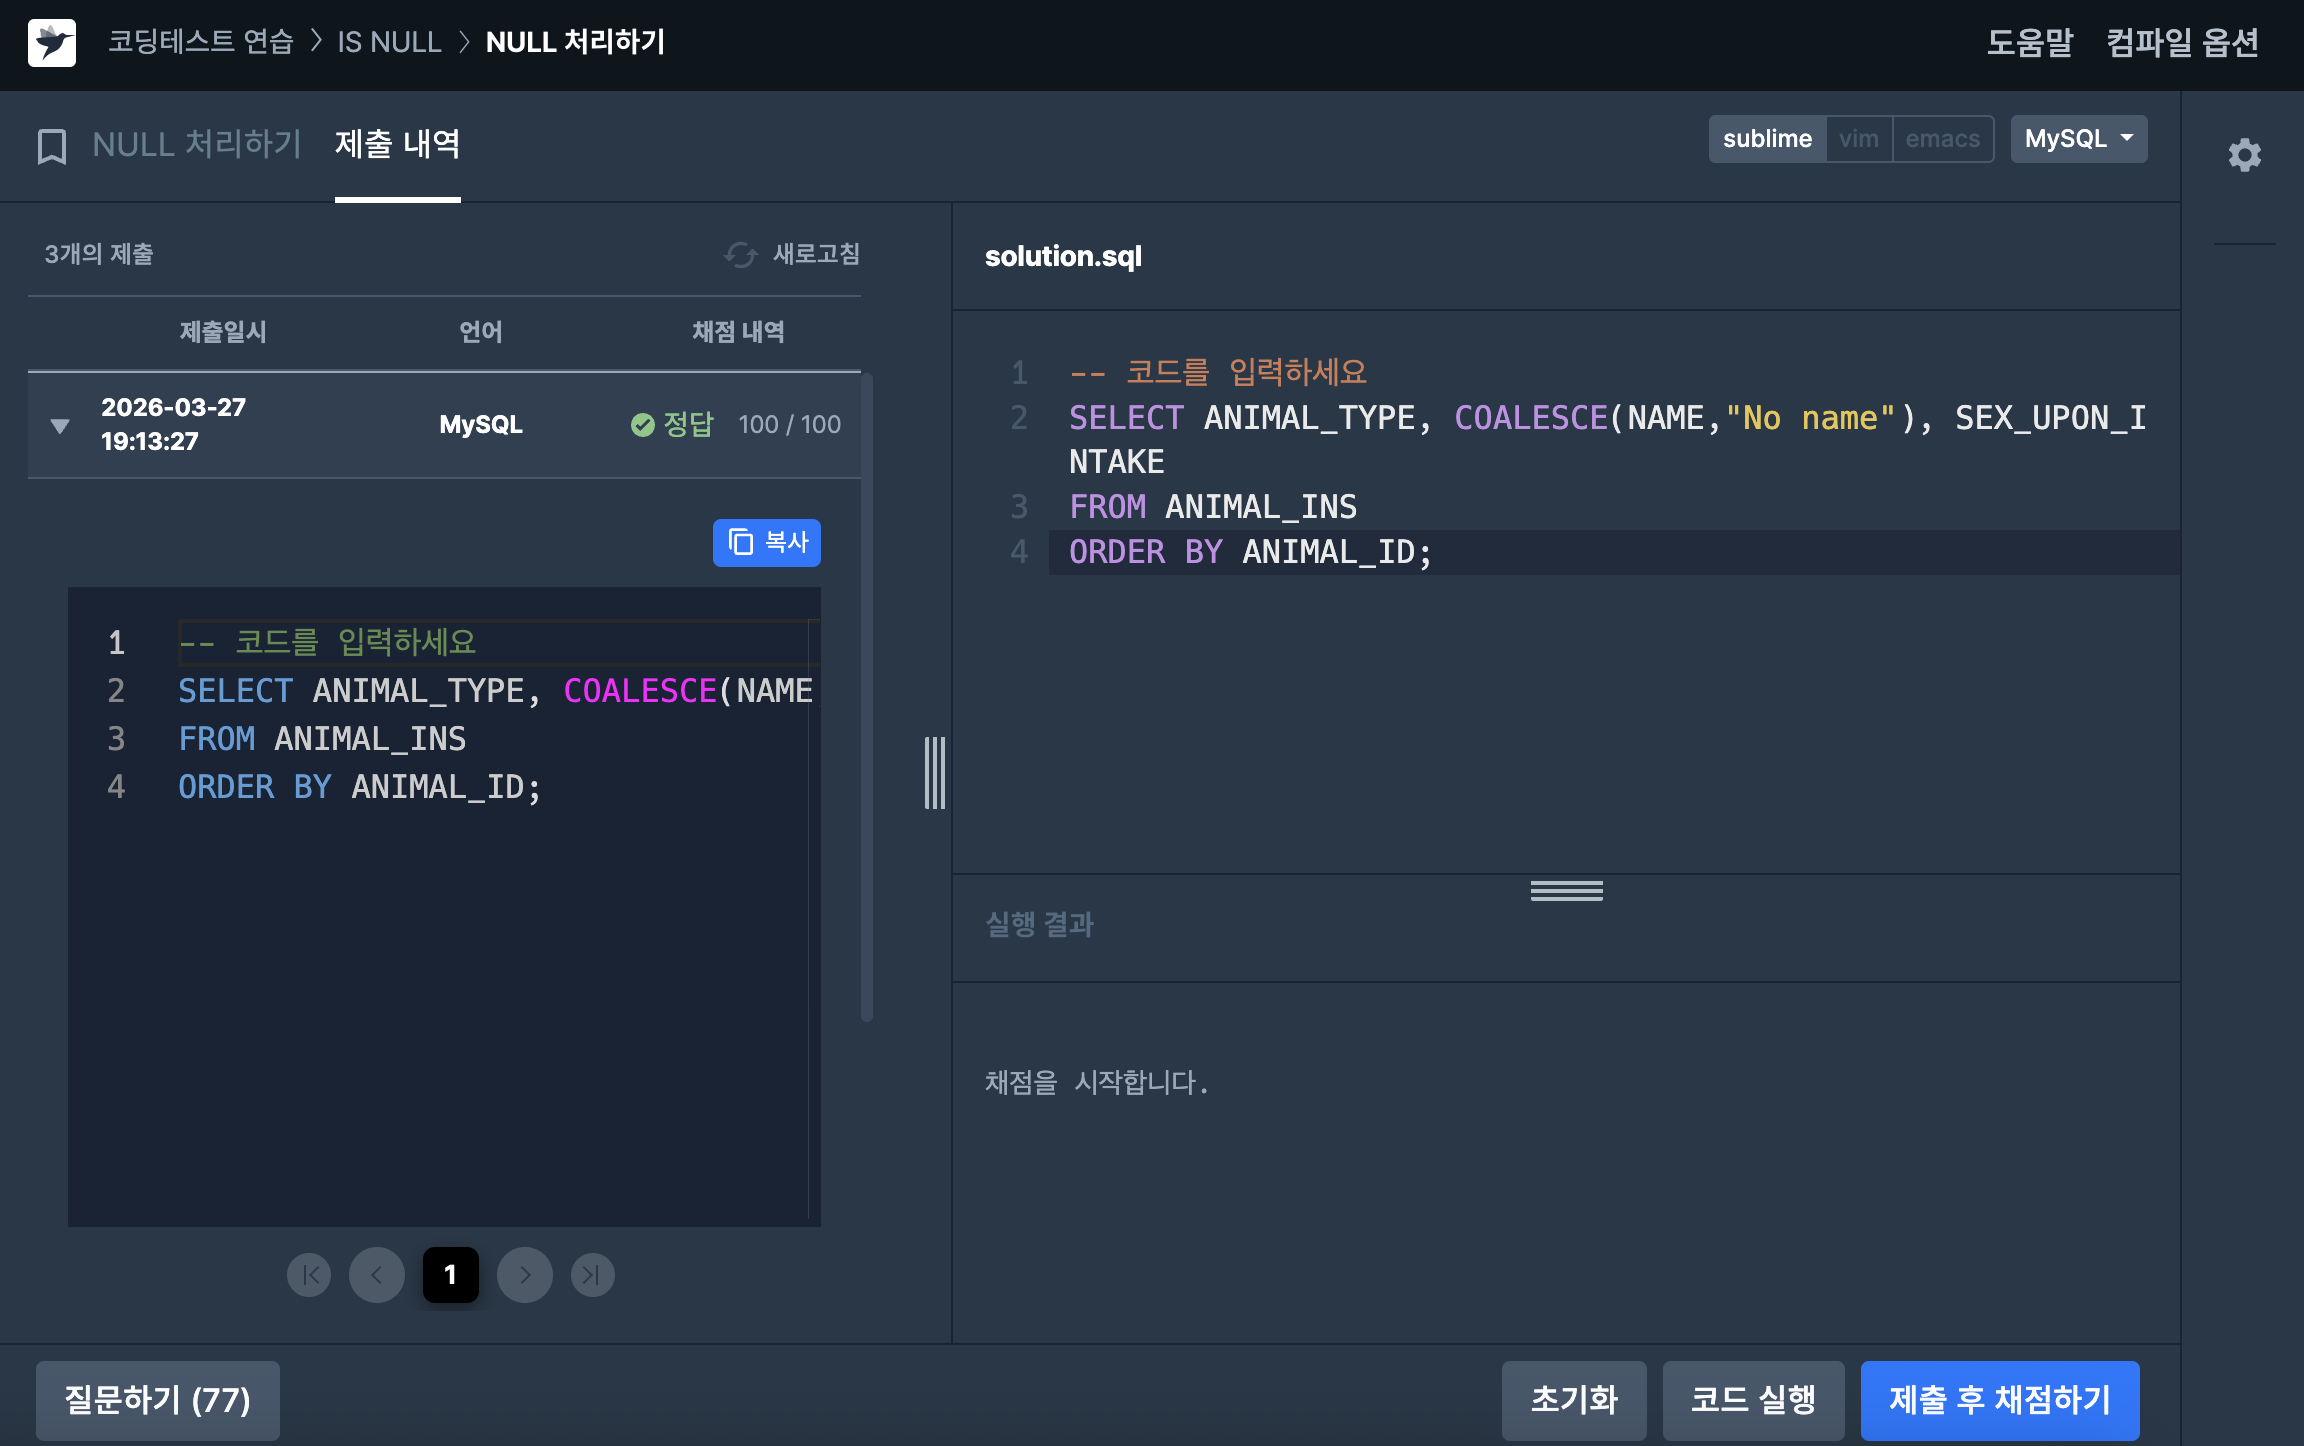The image size is (2304, 1446).
Task: Click the 새로고침 refresh icon
Action: (x=740, y=255)
